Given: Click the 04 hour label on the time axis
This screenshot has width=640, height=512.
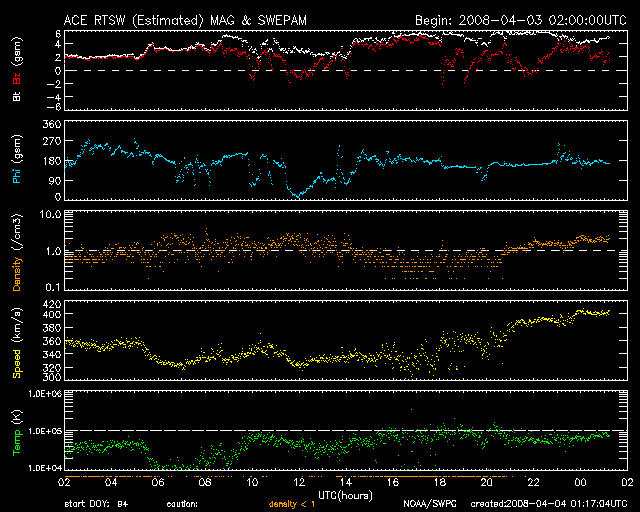Looking at the screenshot, I should coord(111,483).
